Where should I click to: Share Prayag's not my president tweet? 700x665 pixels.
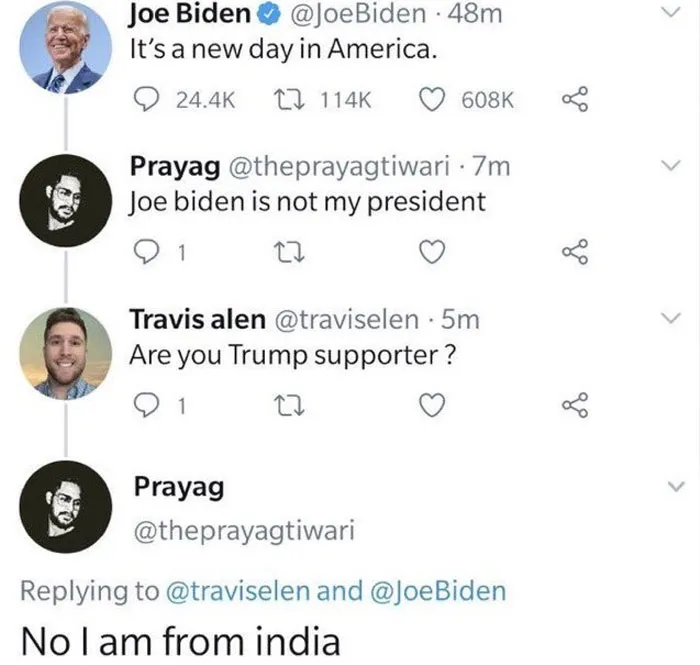pyautogui.click(x=575, y=252)
